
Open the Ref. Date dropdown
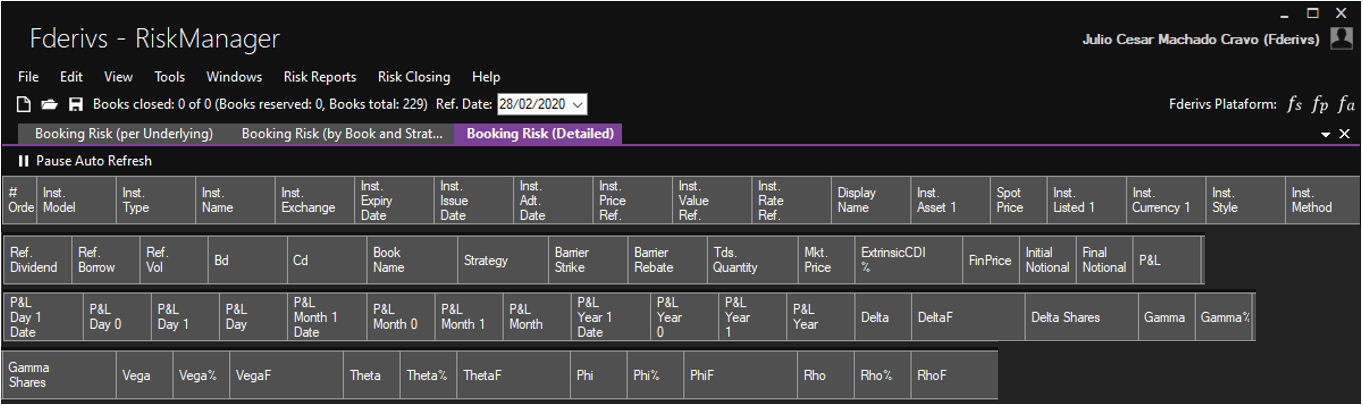578,104
